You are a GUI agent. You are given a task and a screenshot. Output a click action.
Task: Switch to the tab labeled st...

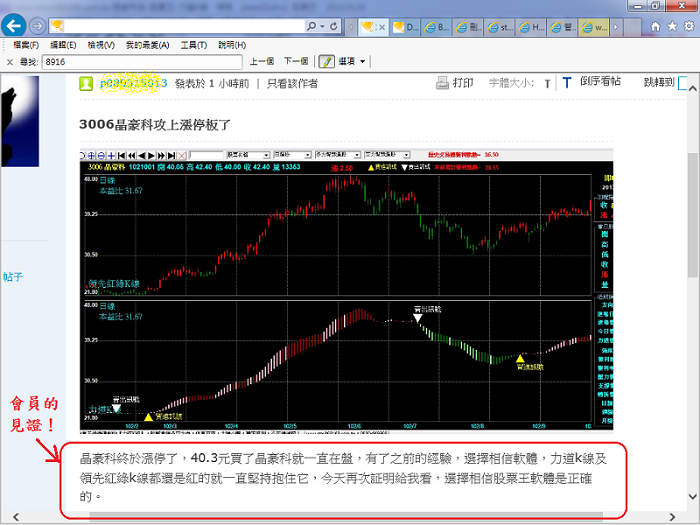click(500, 27)
